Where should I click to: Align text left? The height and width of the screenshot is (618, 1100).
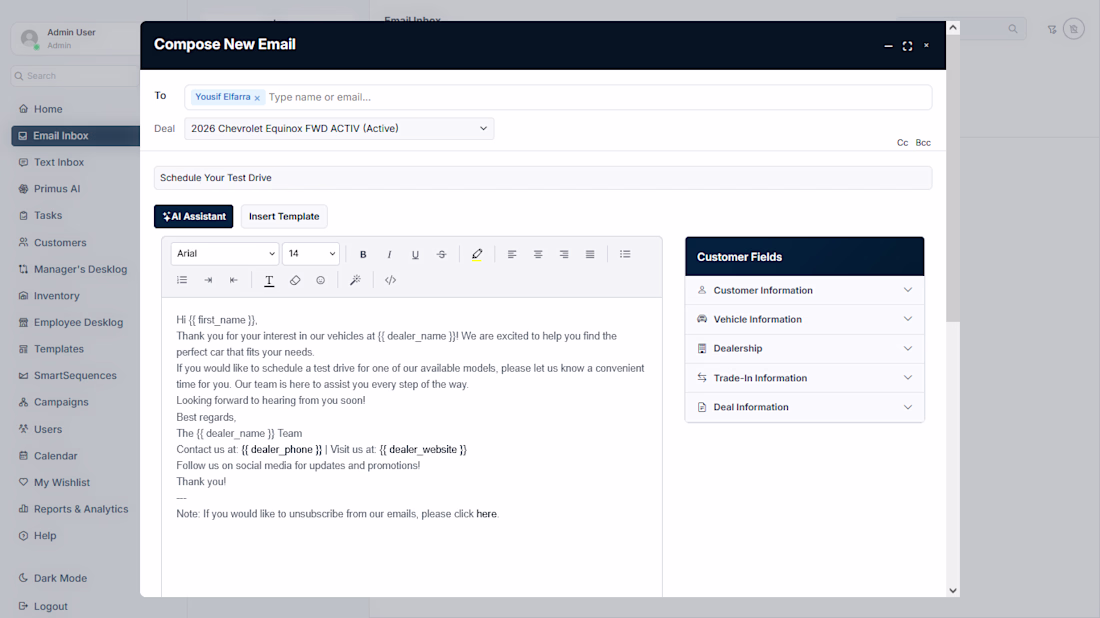[x=512, y=254]
